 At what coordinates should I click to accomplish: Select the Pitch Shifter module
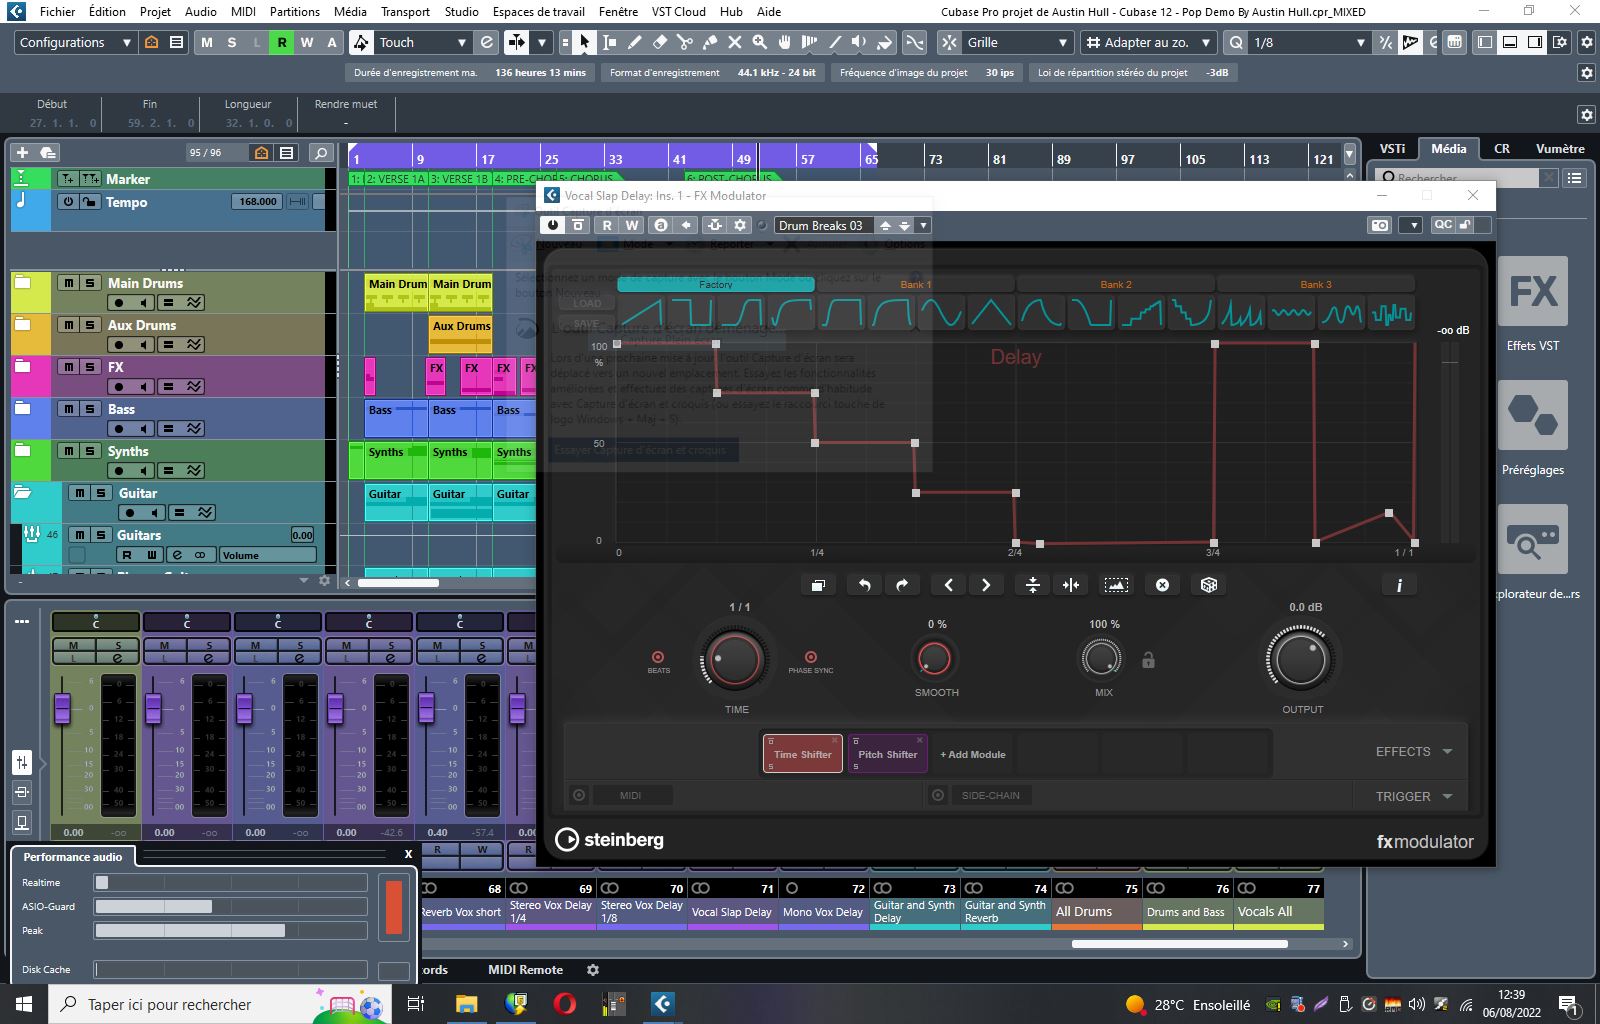click(887, 754)
